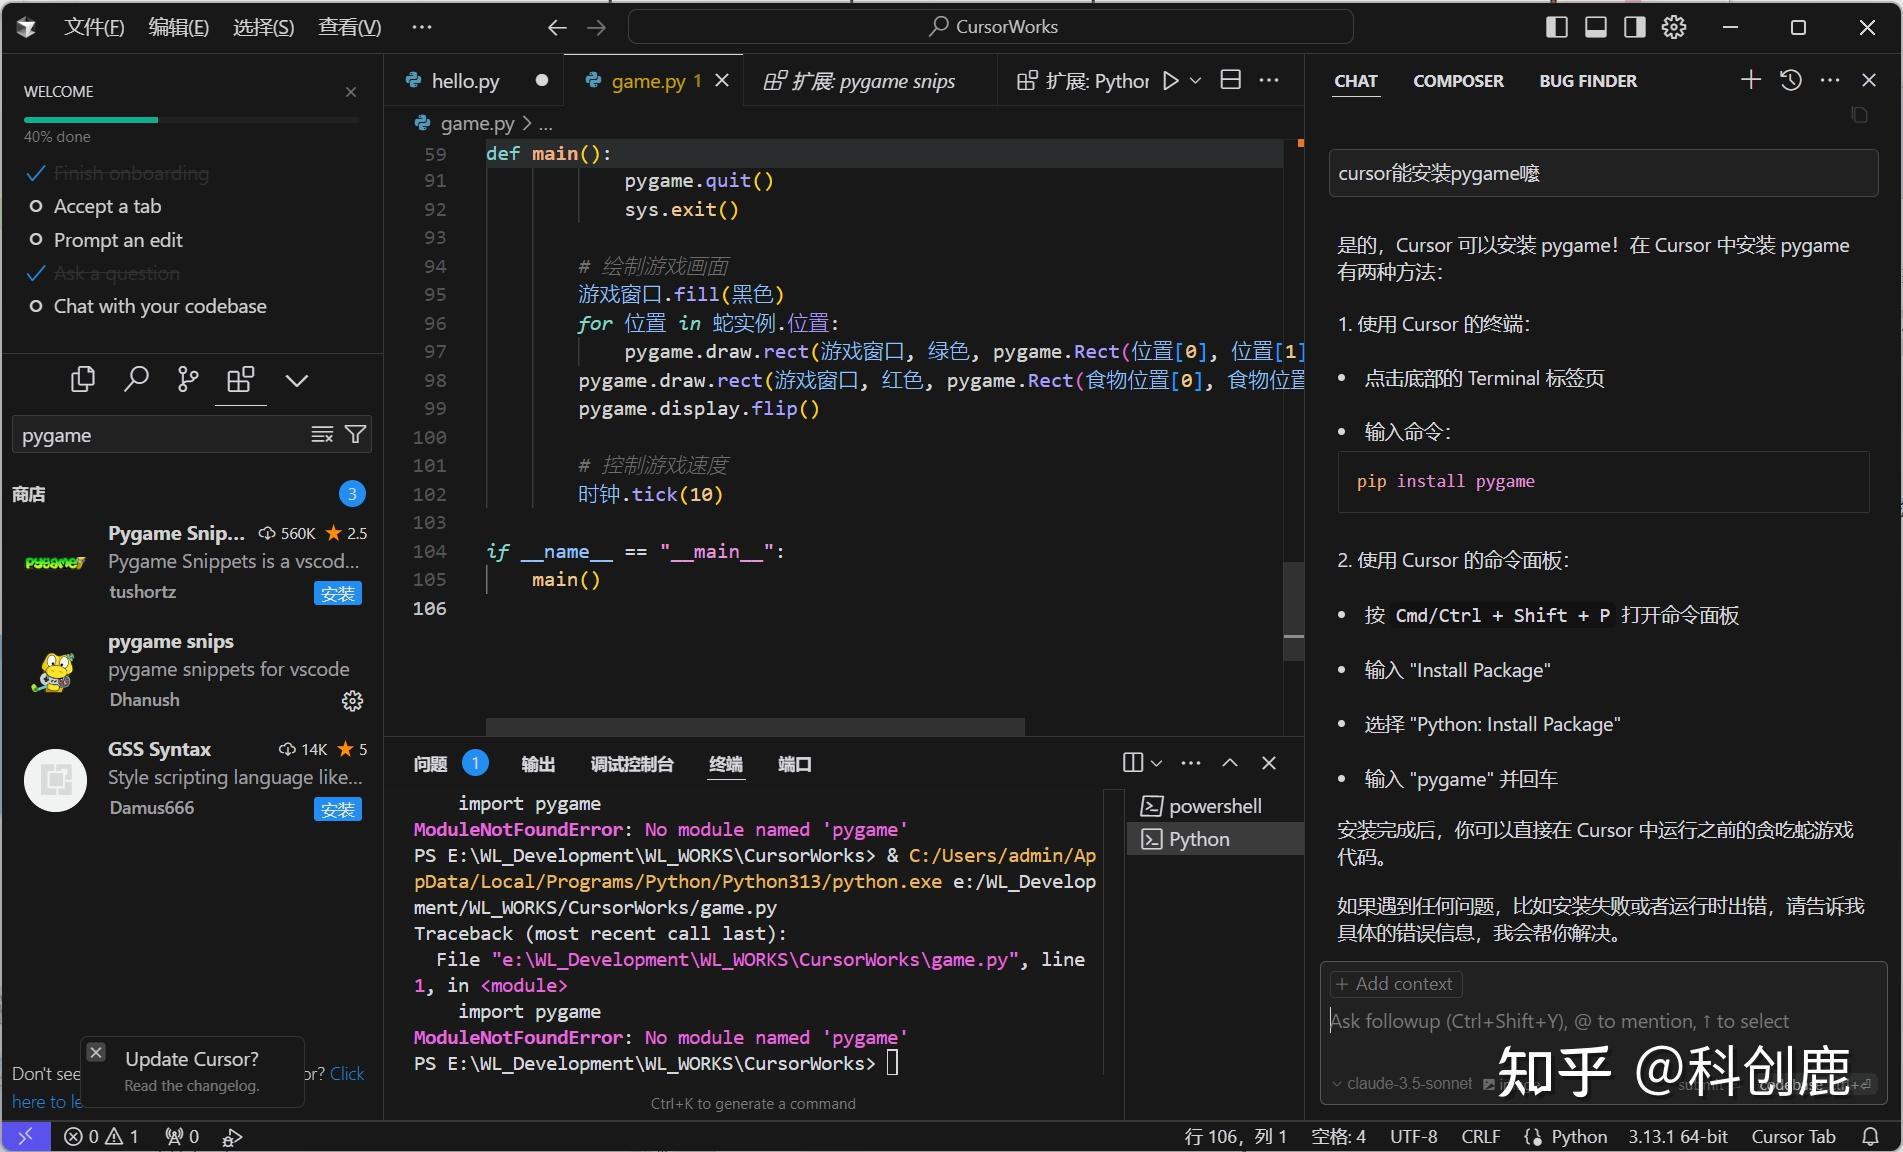Click the split editor layout icon
The height and width of the screenshot is (1152, 1903).
tap(1231, 80)
